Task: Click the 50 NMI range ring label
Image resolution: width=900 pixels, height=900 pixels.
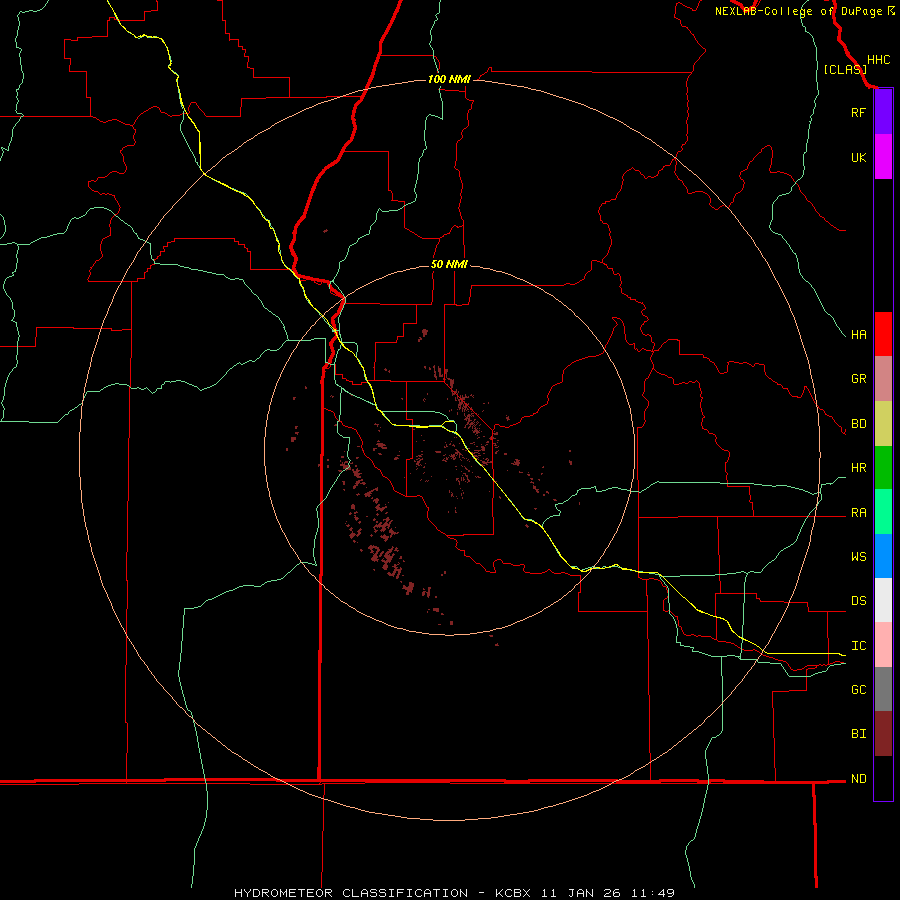Action: click(449, 265)
